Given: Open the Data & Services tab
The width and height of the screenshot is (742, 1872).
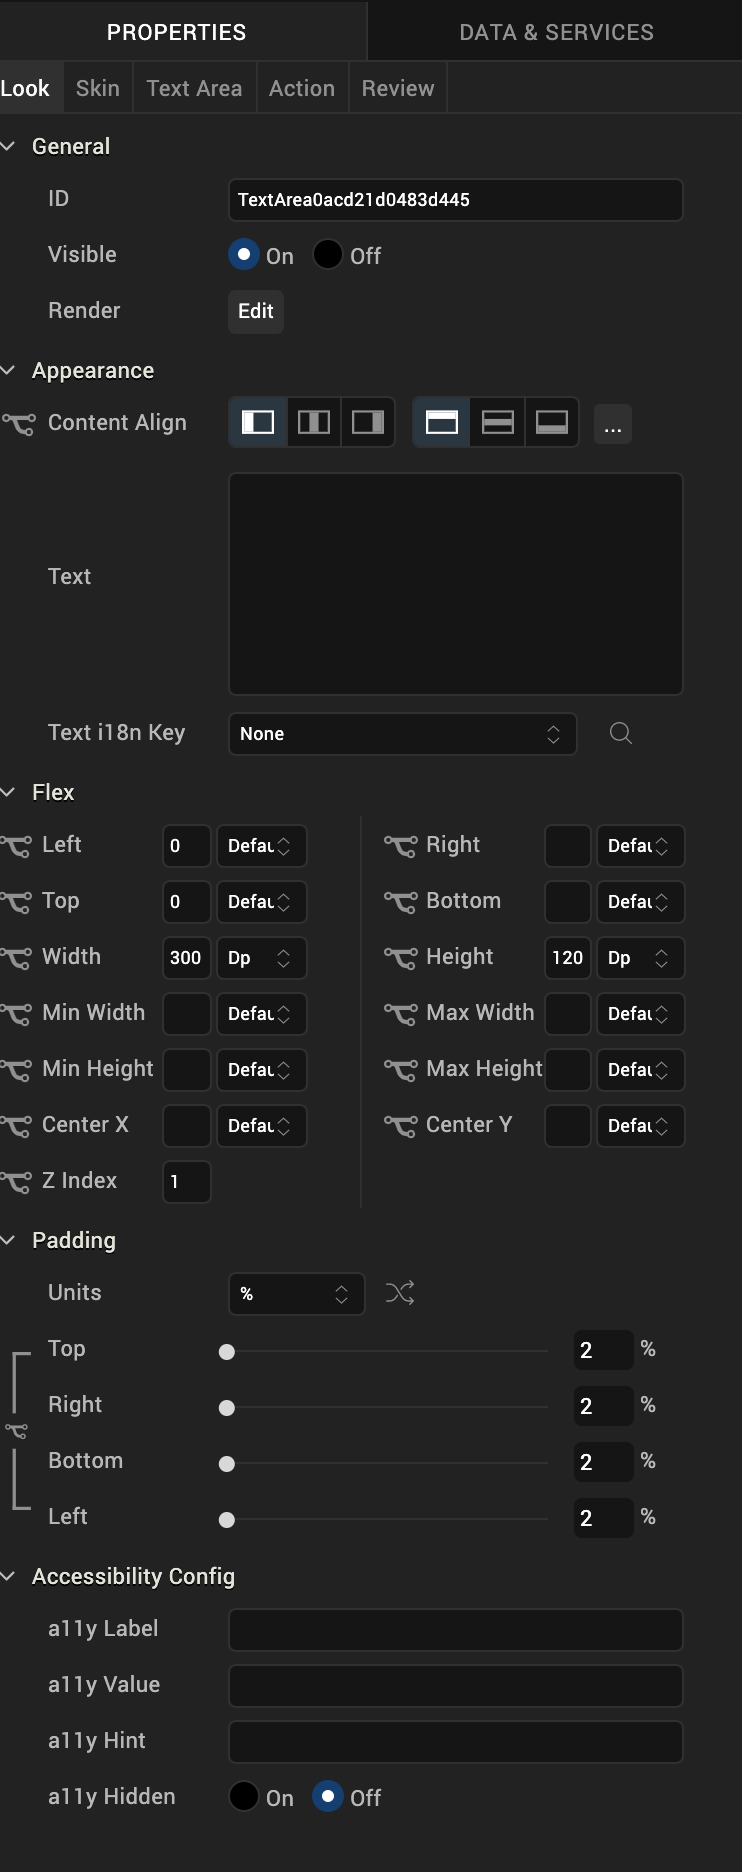Looking at the screenshot, I should (x=556, y=32).
